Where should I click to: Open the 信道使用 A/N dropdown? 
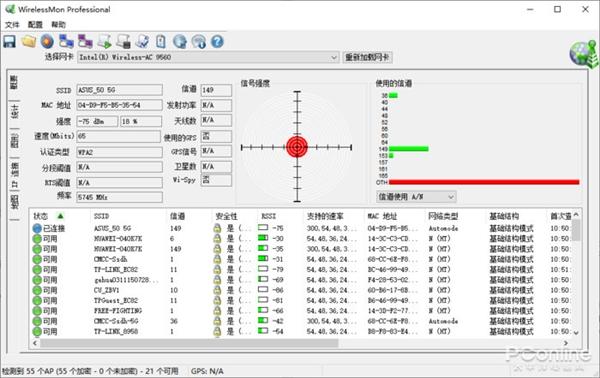point(416,197)
